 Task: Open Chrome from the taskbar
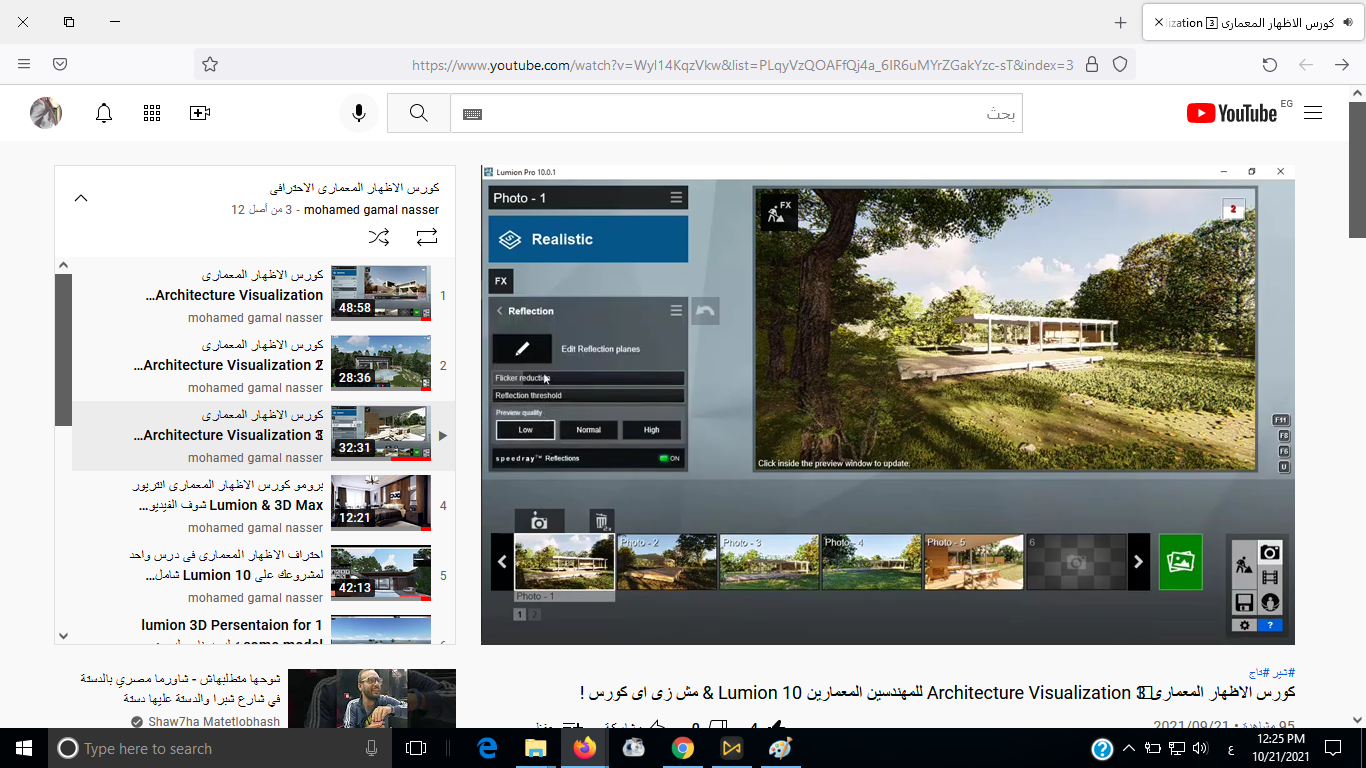pyautogui.click(x=682, y=748)
